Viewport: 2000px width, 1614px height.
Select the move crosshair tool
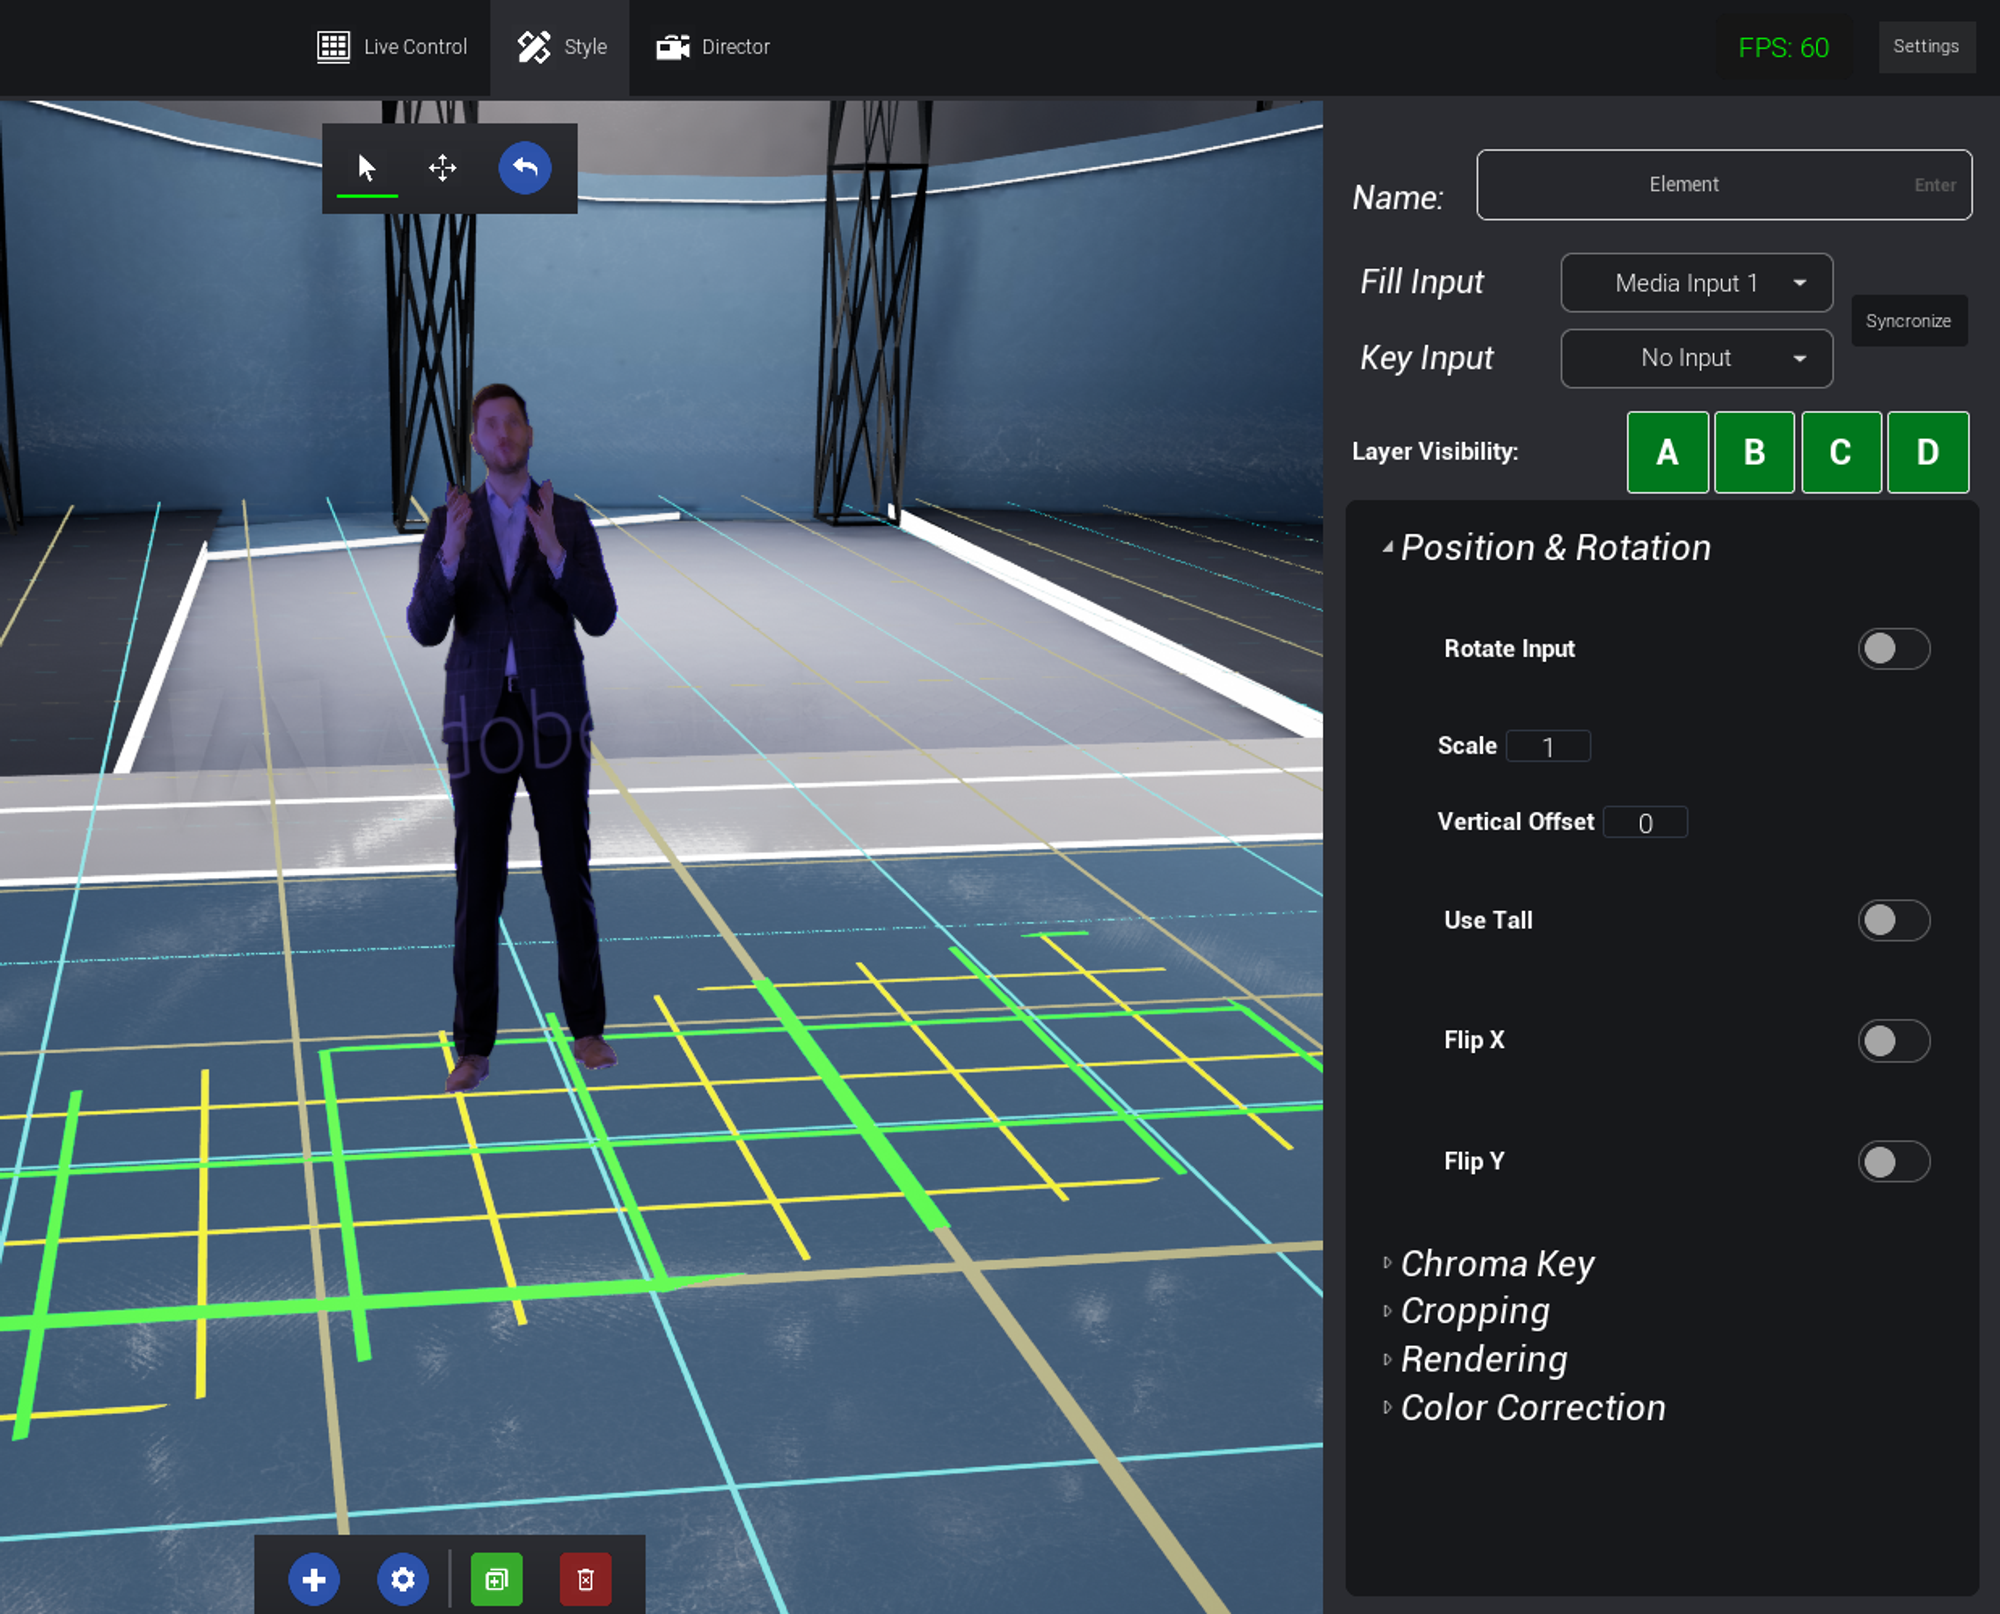coord(442,167)
